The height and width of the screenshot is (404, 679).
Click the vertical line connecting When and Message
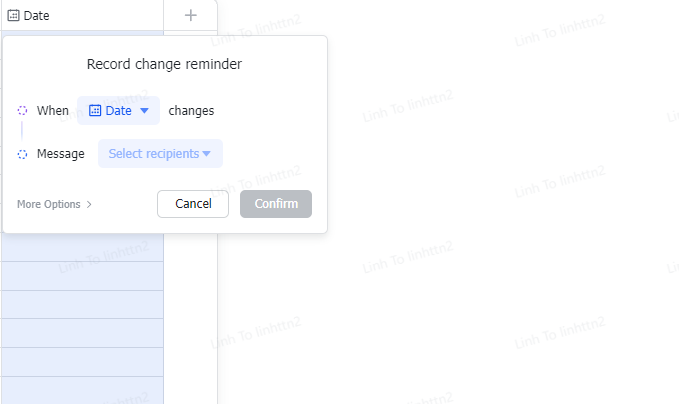[x=22, y=131]
